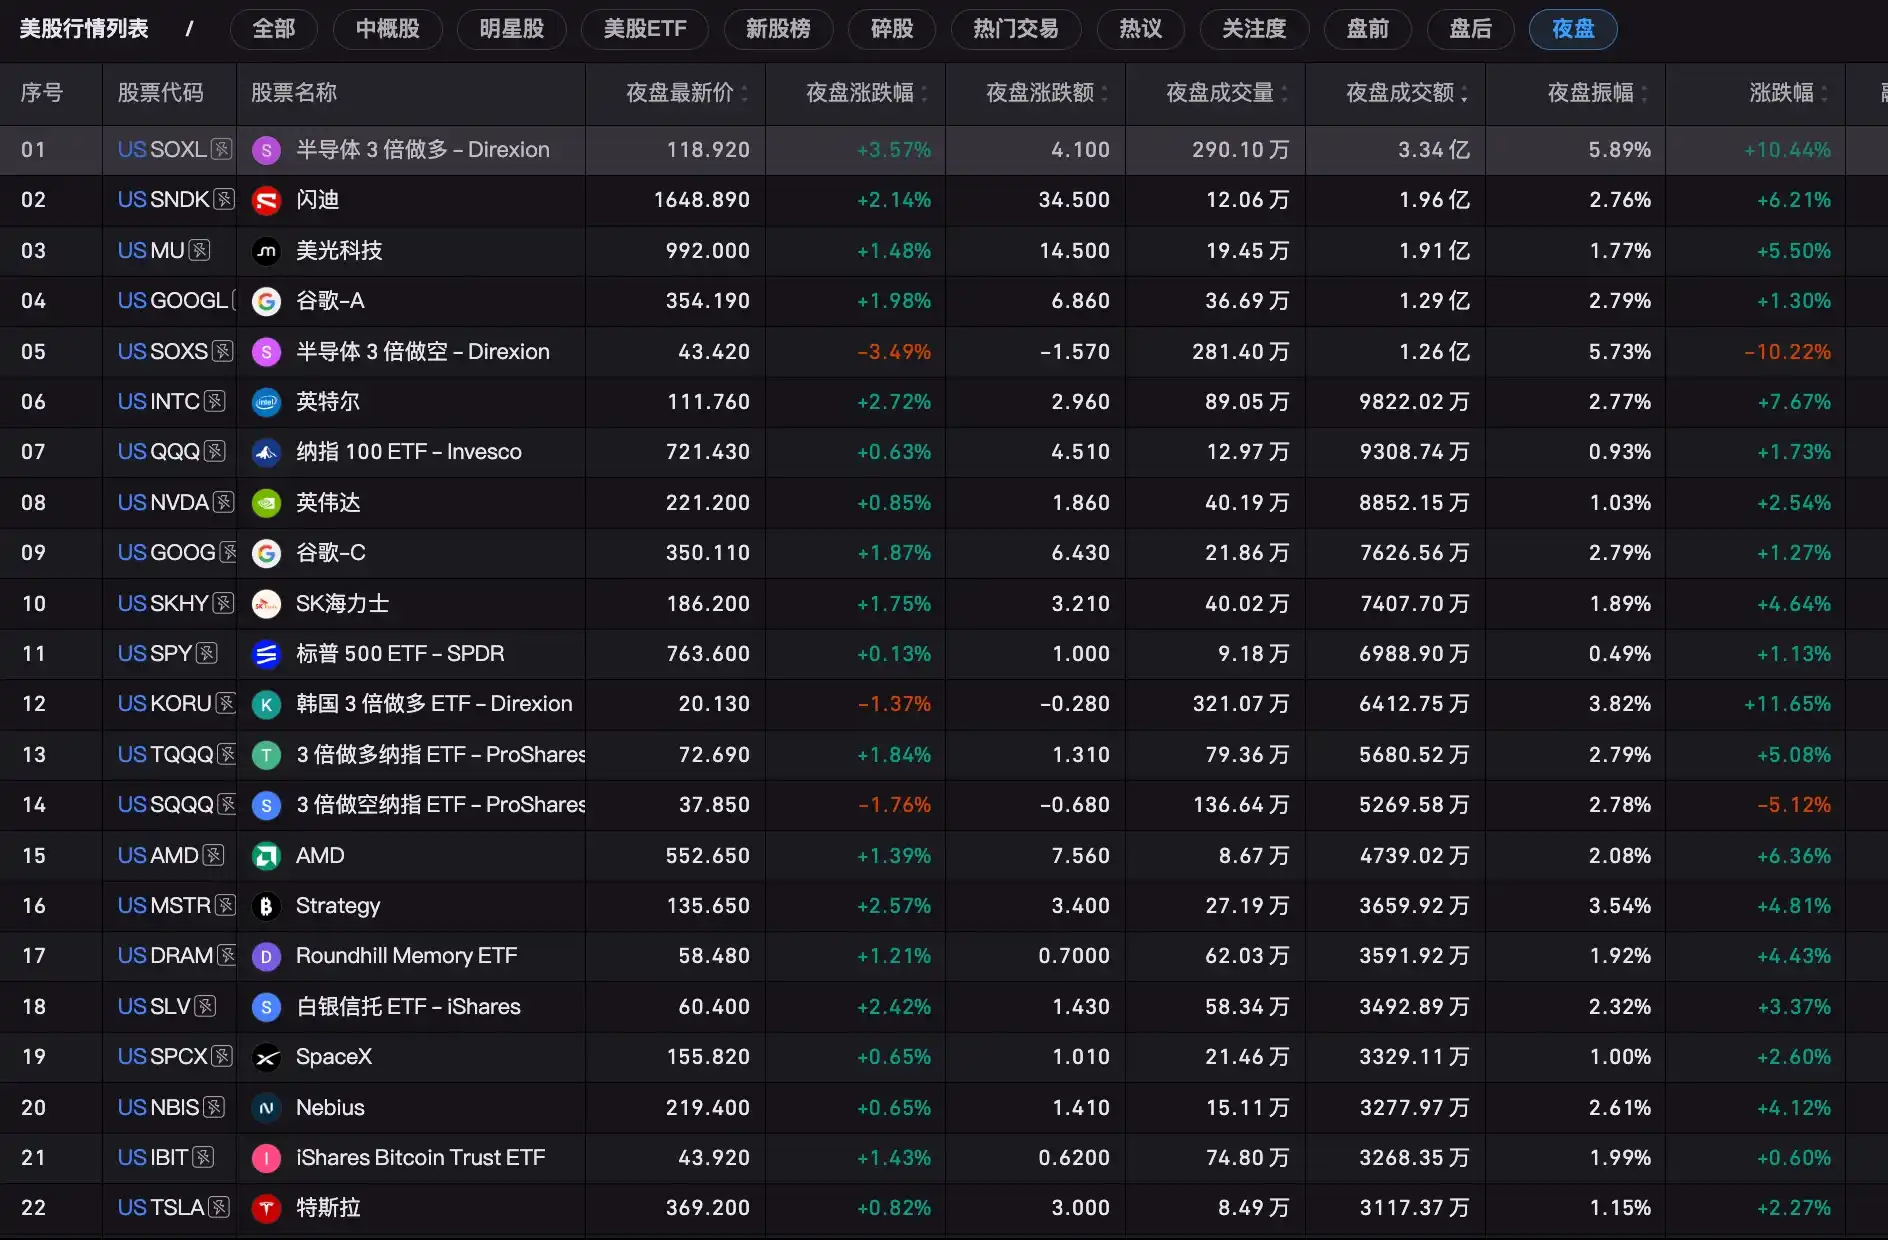Switch to the 全部 tab
This screenshot has width=1888, height=1240.
[274, 29]
